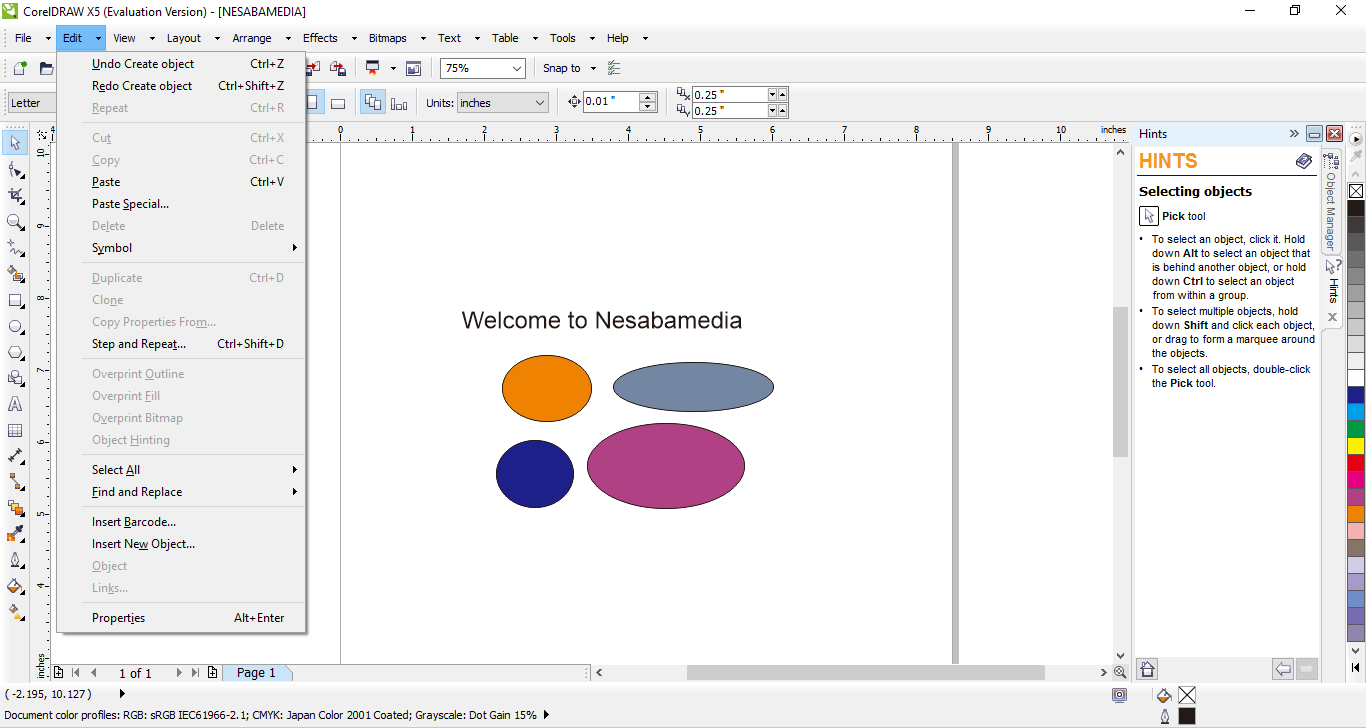Toggle the Current page layout button
The width and height of the screenshot is (1366, 728).
coord(399,103)
